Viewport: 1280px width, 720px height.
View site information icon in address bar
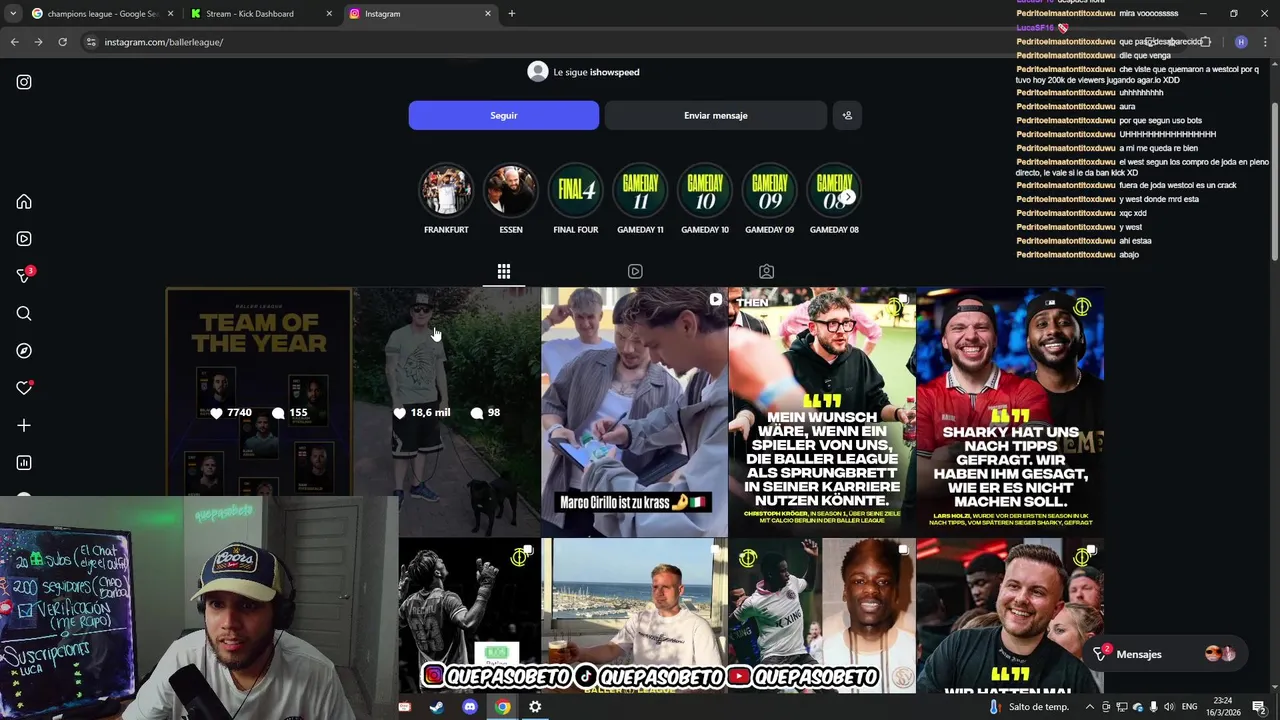(91, 42)
